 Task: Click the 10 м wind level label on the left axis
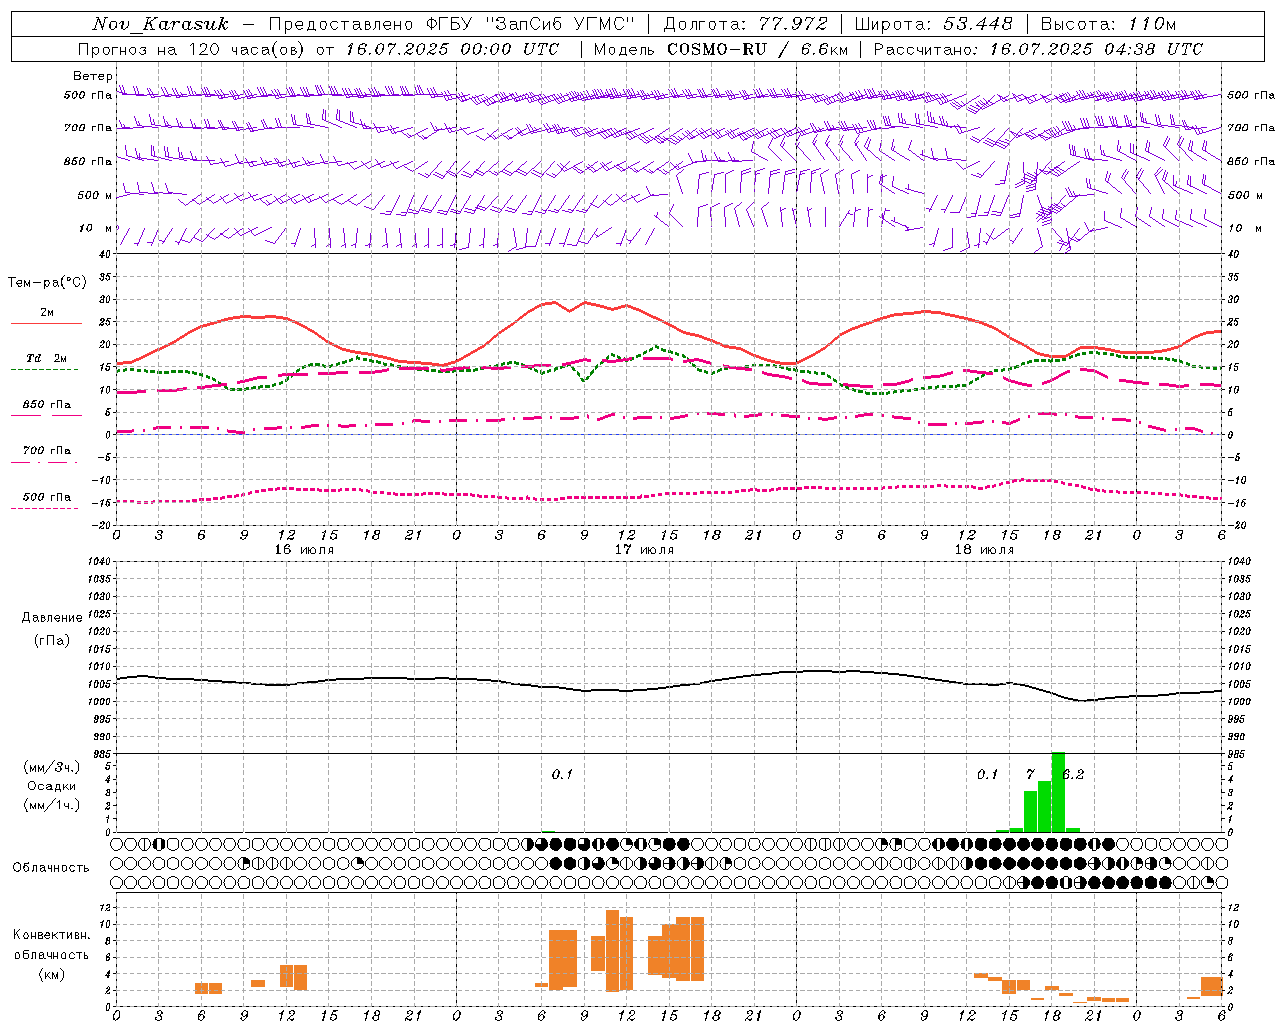pos(96,229)
